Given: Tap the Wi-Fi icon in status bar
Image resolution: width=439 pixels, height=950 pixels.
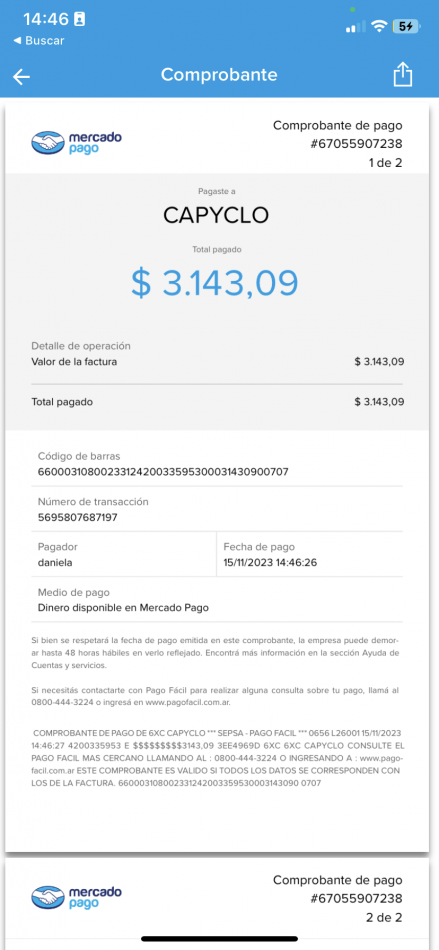Looking at the screenshot, I should tap(380, 26).
